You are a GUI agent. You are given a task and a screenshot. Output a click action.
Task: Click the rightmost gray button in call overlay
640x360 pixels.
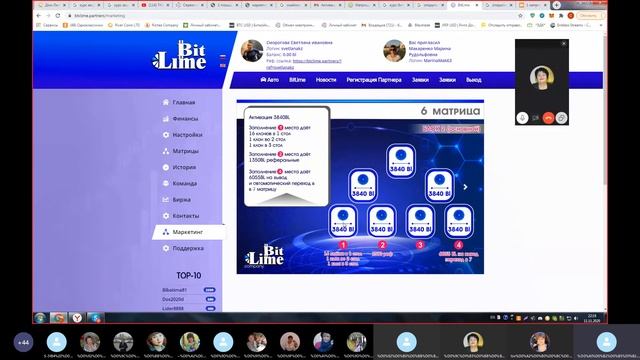click(x=561, y=118)
